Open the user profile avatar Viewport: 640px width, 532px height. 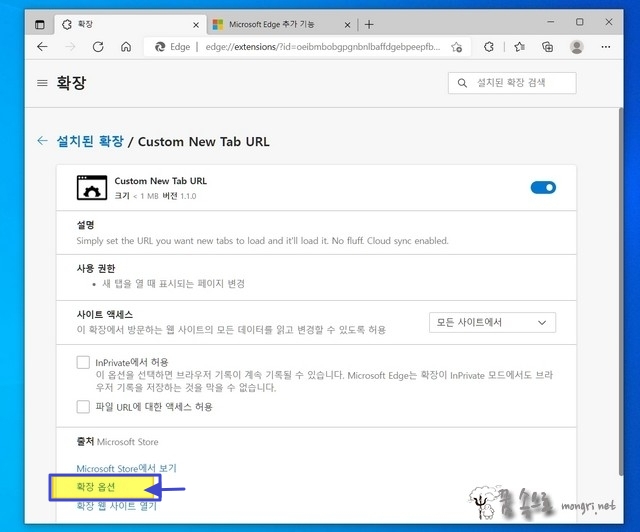point(576,47)
